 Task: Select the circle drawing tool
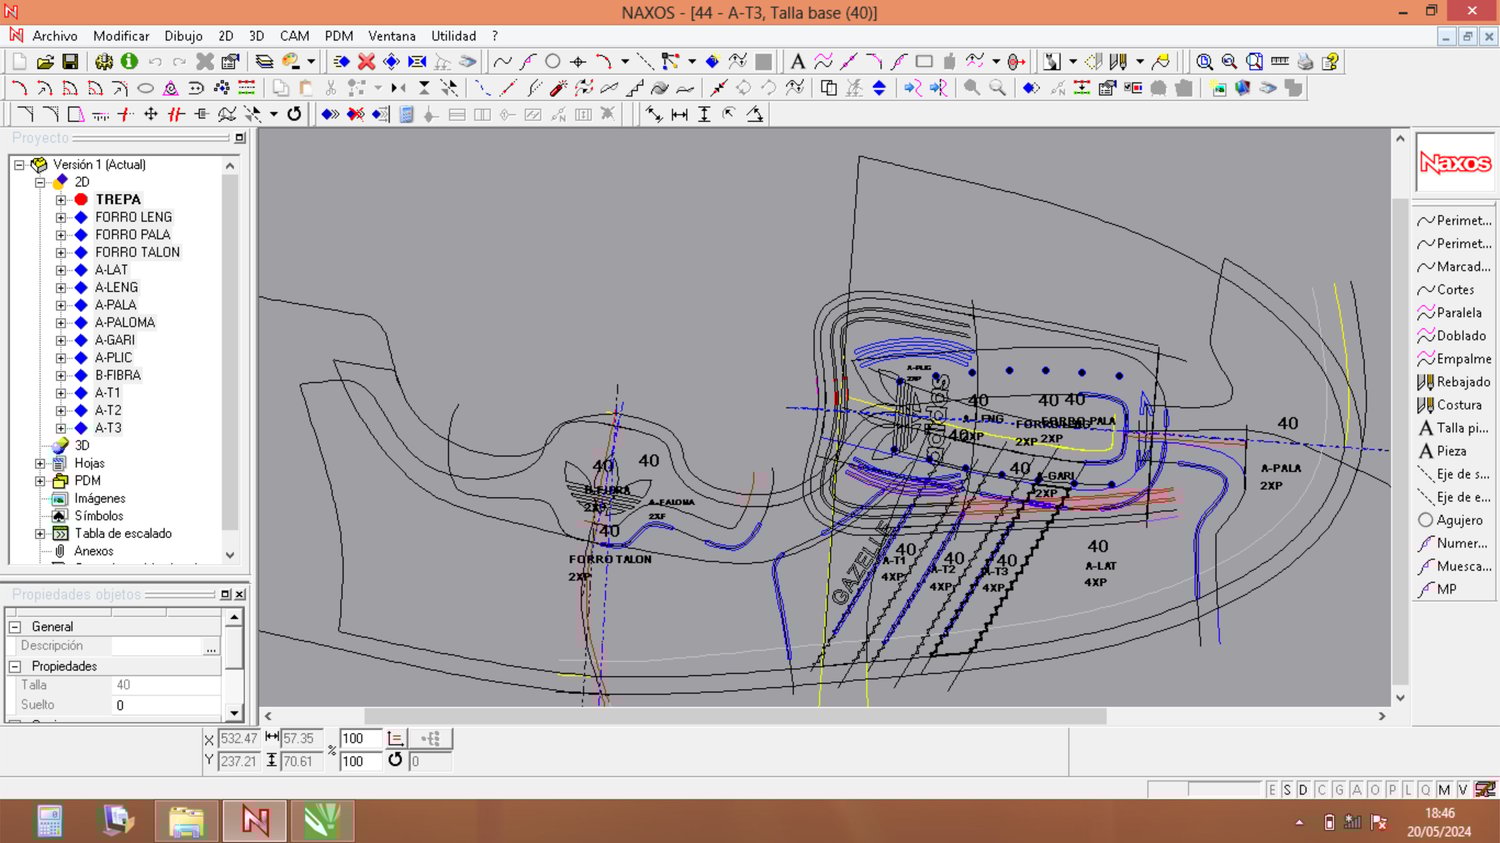(552, 61)
